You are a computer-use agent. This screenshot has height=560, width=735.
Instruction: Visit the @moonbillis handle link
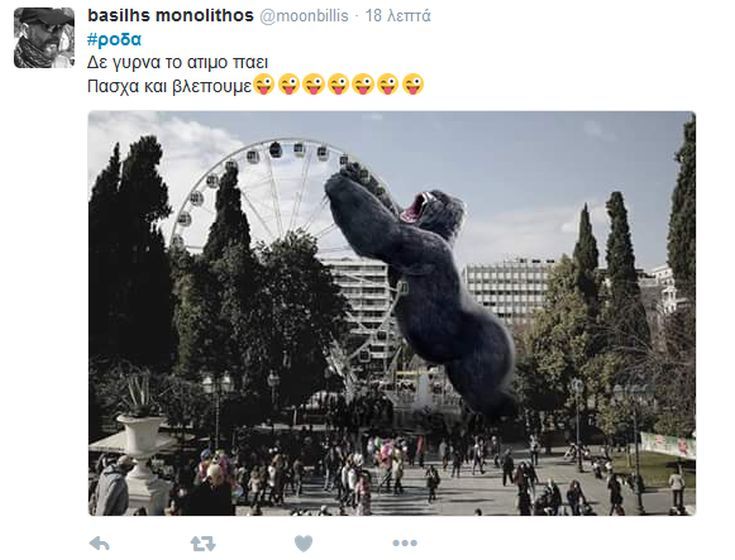(304, 16)
